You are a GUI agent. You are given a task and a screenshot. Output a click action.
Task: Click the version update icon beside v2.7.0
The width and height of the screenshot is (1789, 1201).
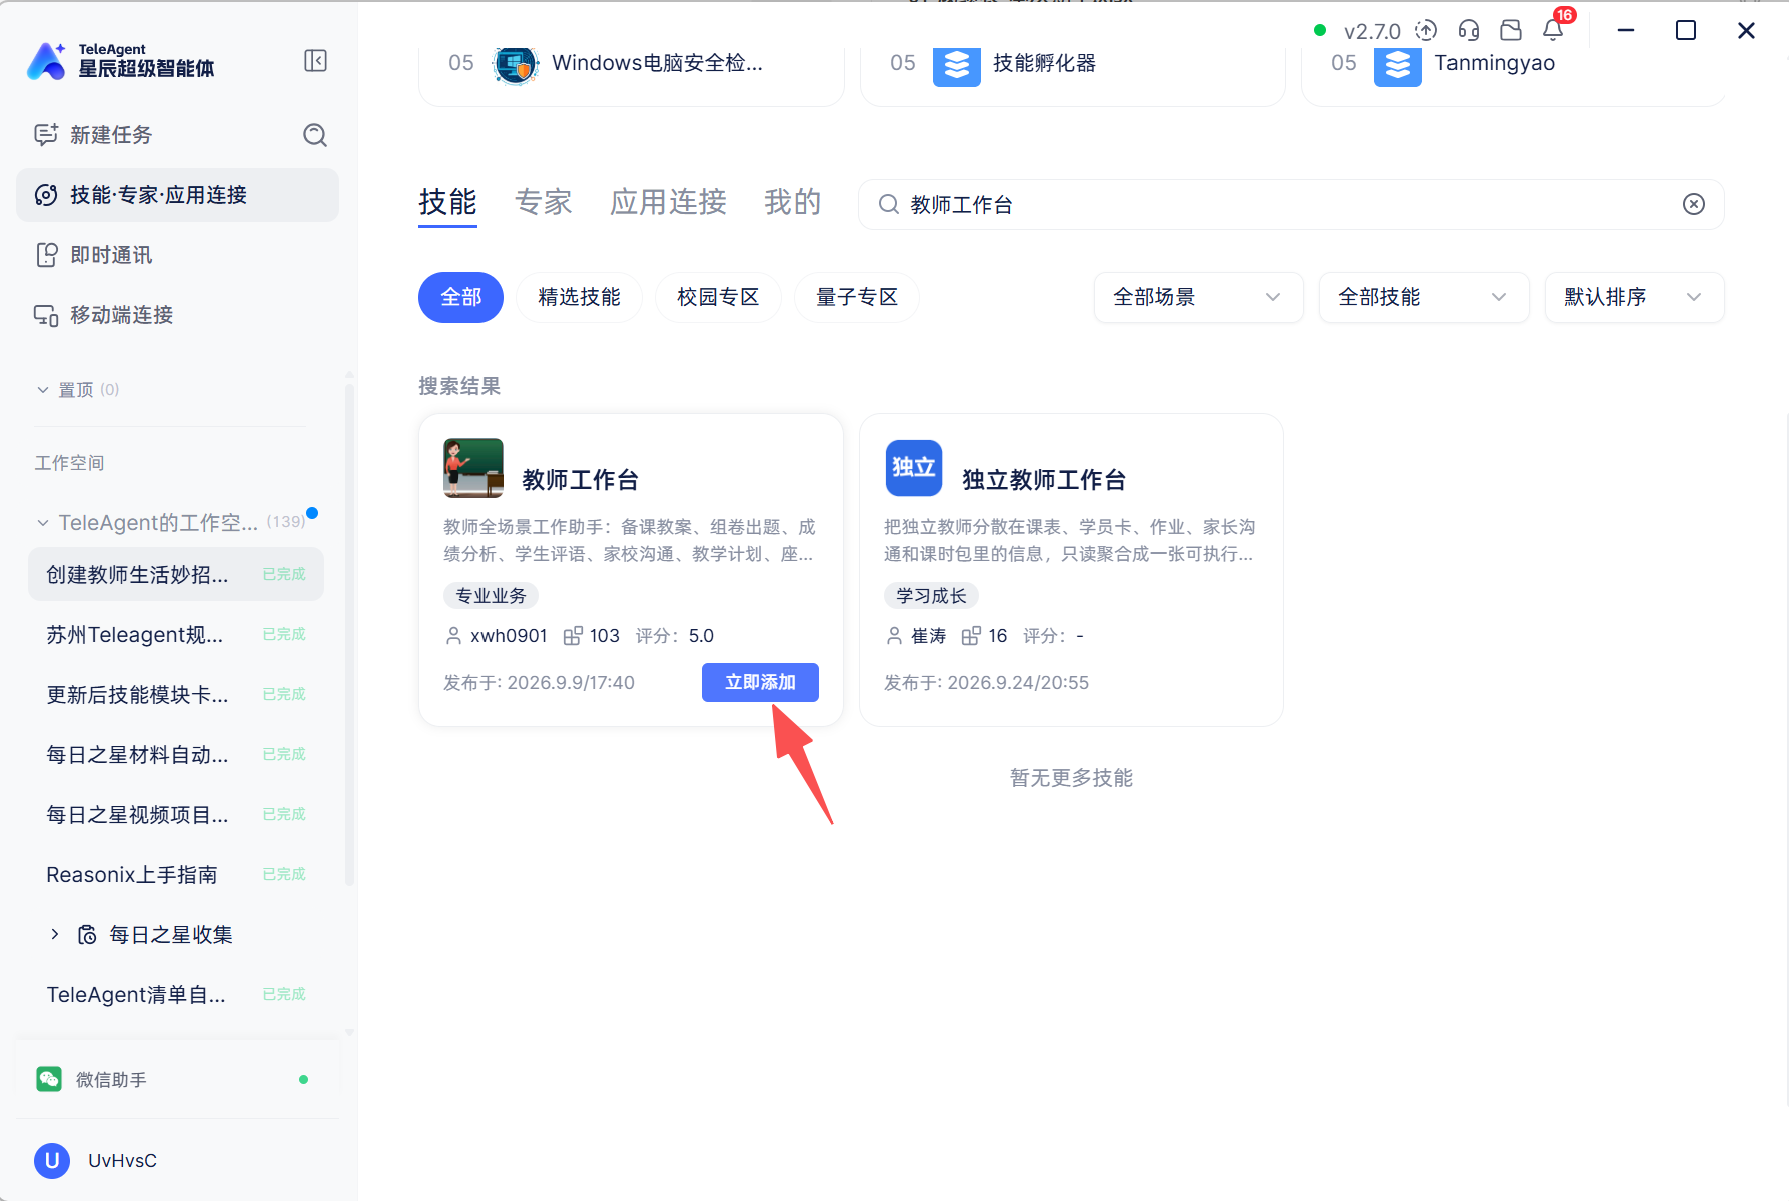click(1426, 30)
